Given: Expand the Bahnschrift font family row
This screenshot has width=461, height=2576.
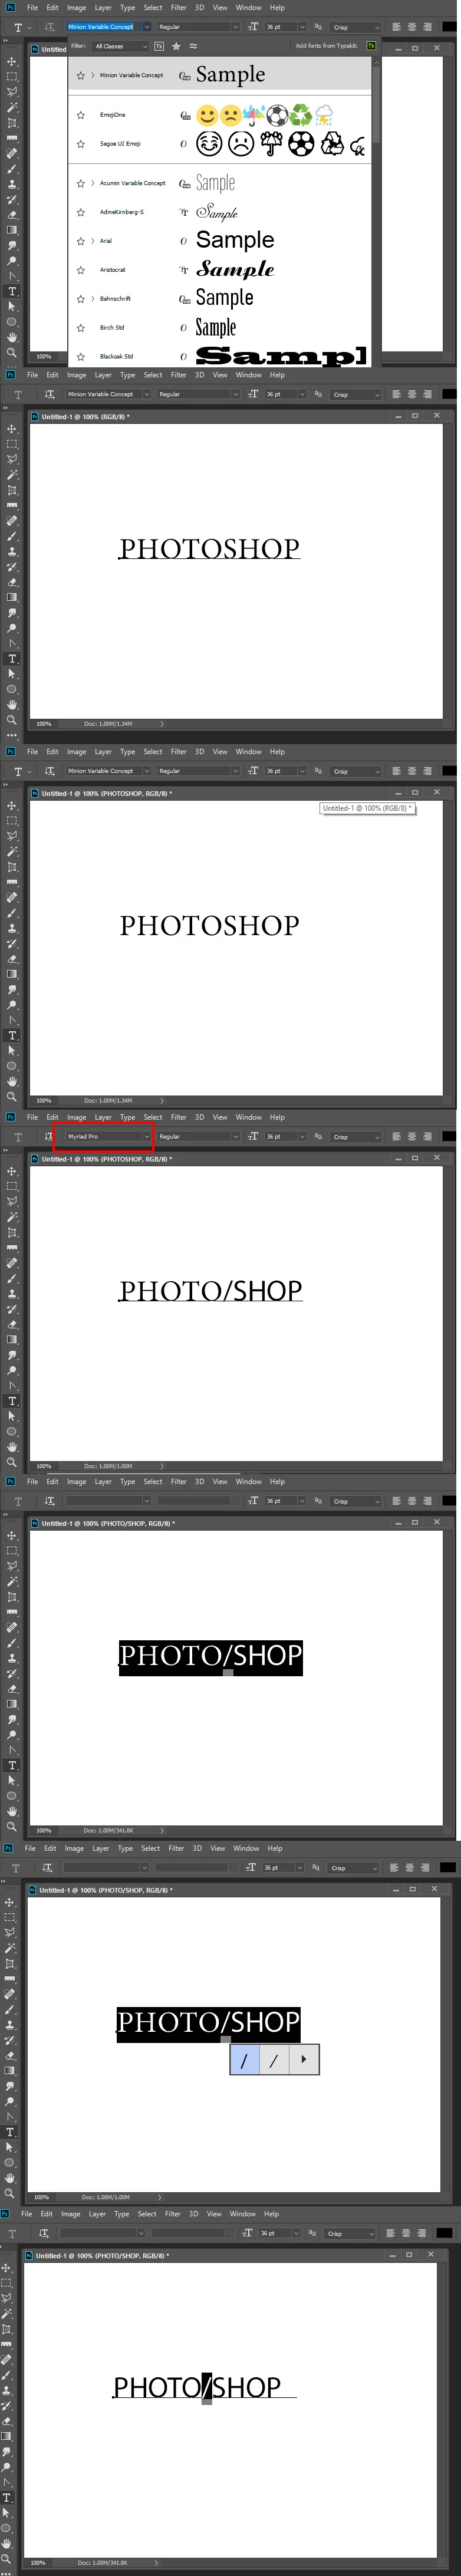Looking at the screenshot, I should (x=93, y=299).
